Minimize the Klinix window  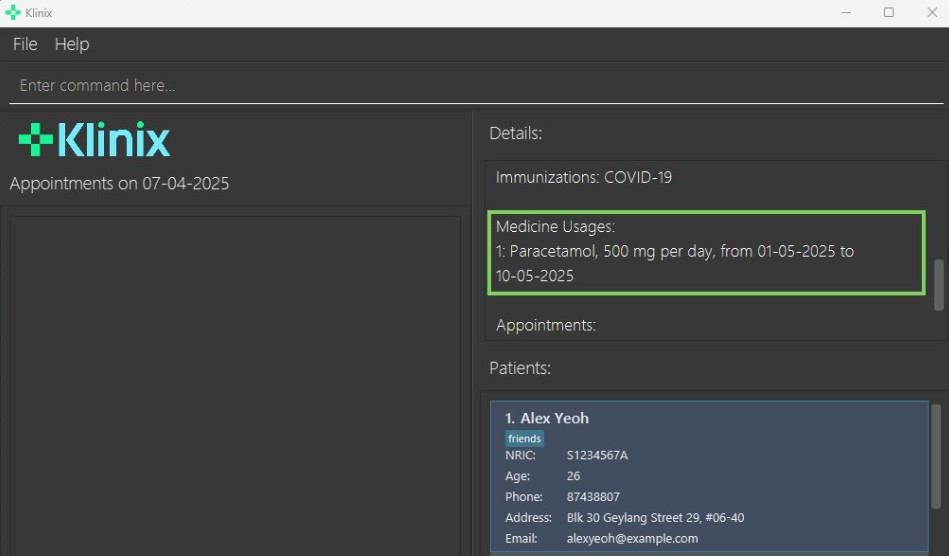pyautogui.click(x=846, y=13)
